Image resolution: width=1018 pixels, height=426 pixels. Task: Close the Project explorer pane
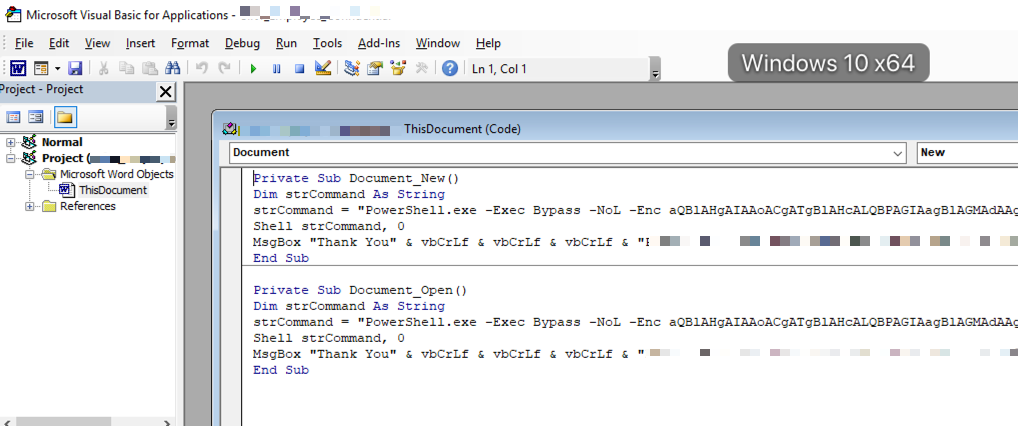166,92
